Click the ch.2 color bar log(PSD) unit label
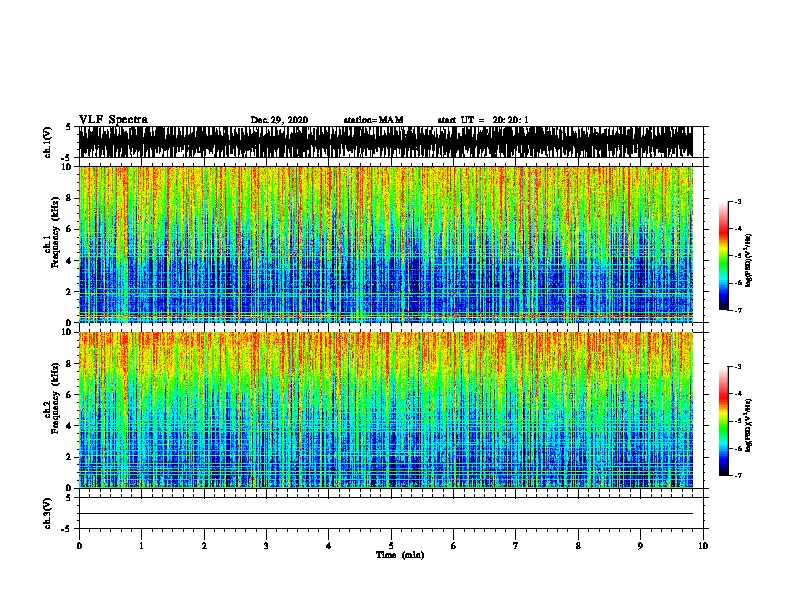The image size is (792, 612). tap(749, 425)
